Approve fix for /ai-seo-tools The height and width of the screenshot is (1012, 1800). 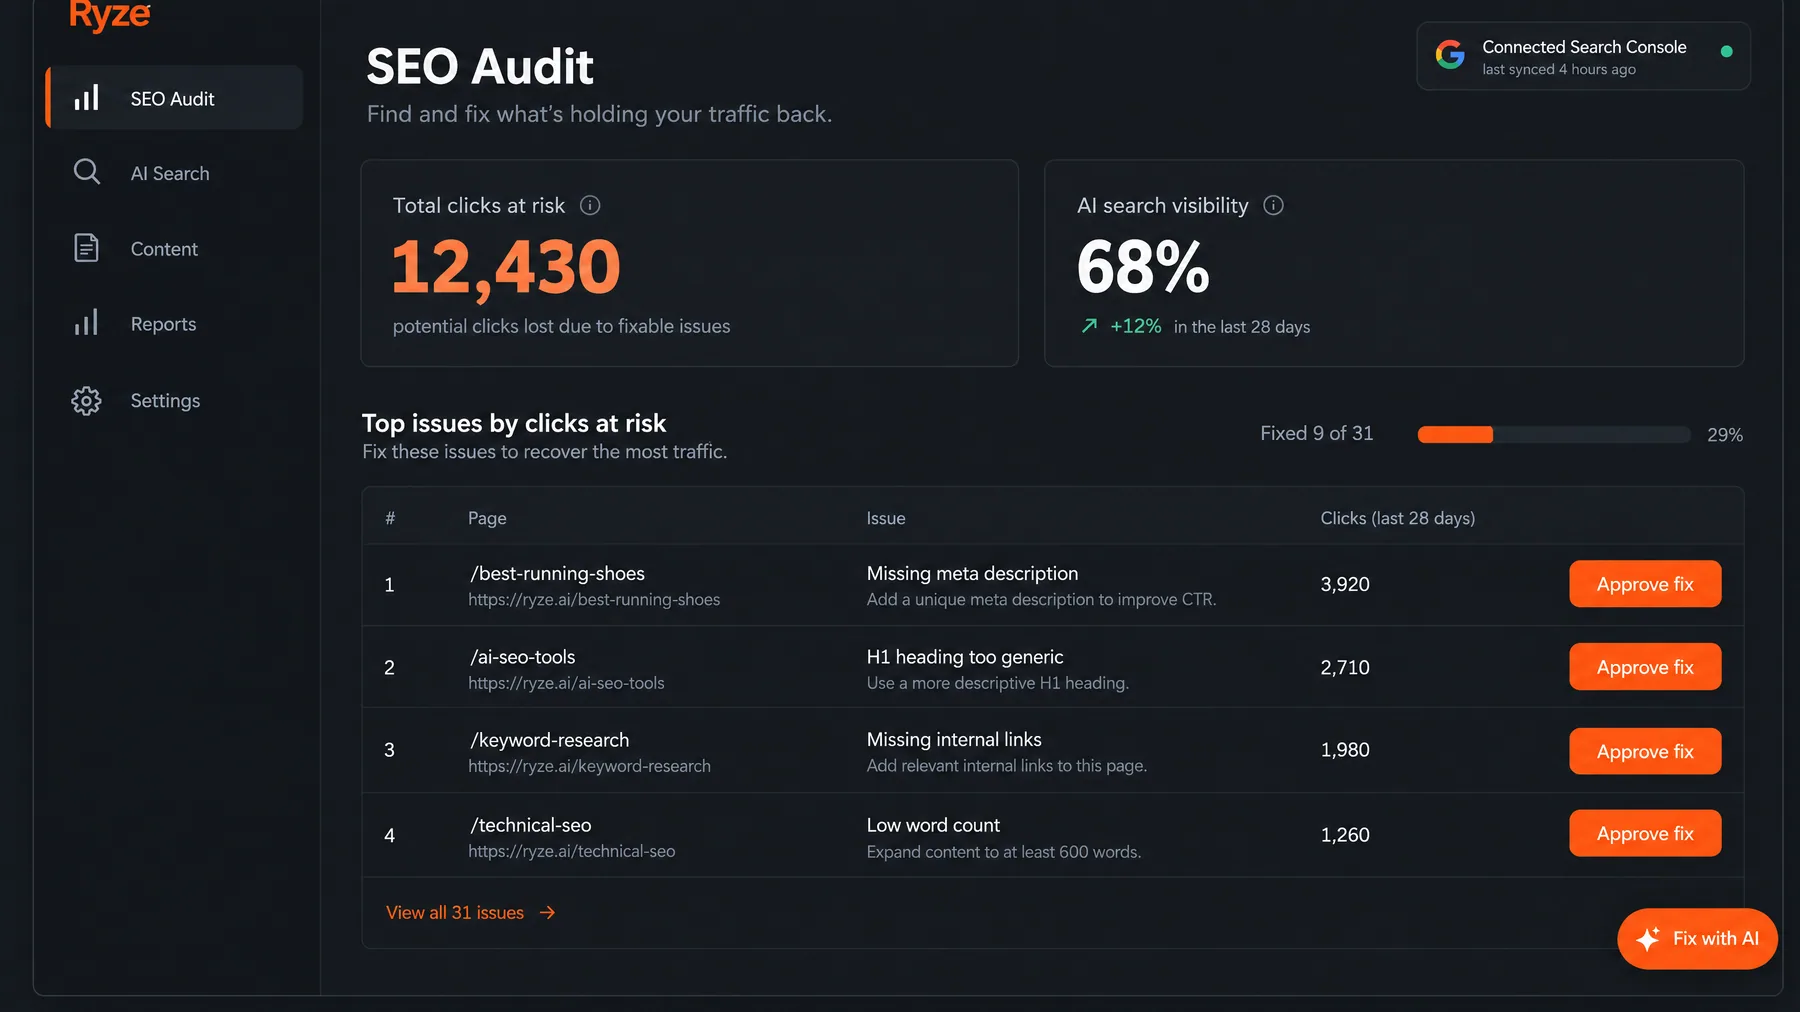pos(1645,667)
